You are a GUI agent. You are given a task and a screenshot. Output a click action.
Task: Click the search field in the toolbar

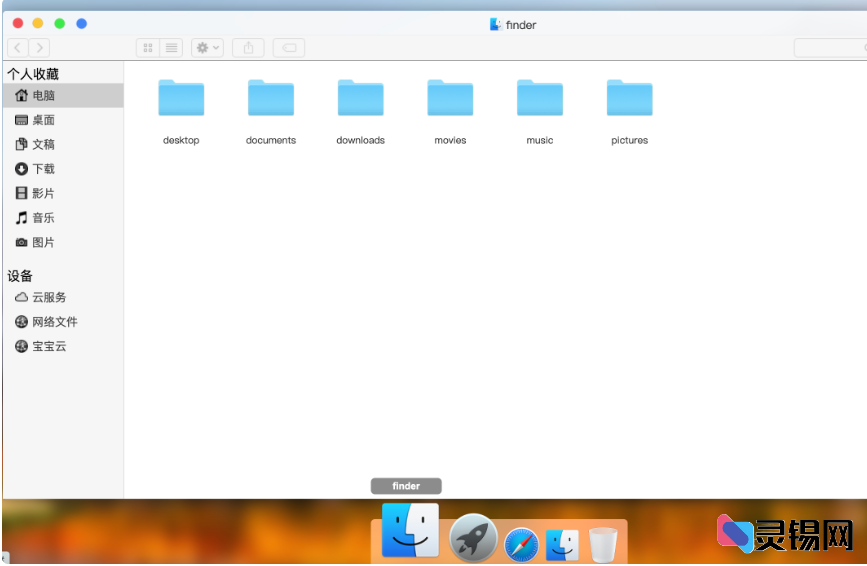pyautogui.click(x=828, y=48)
